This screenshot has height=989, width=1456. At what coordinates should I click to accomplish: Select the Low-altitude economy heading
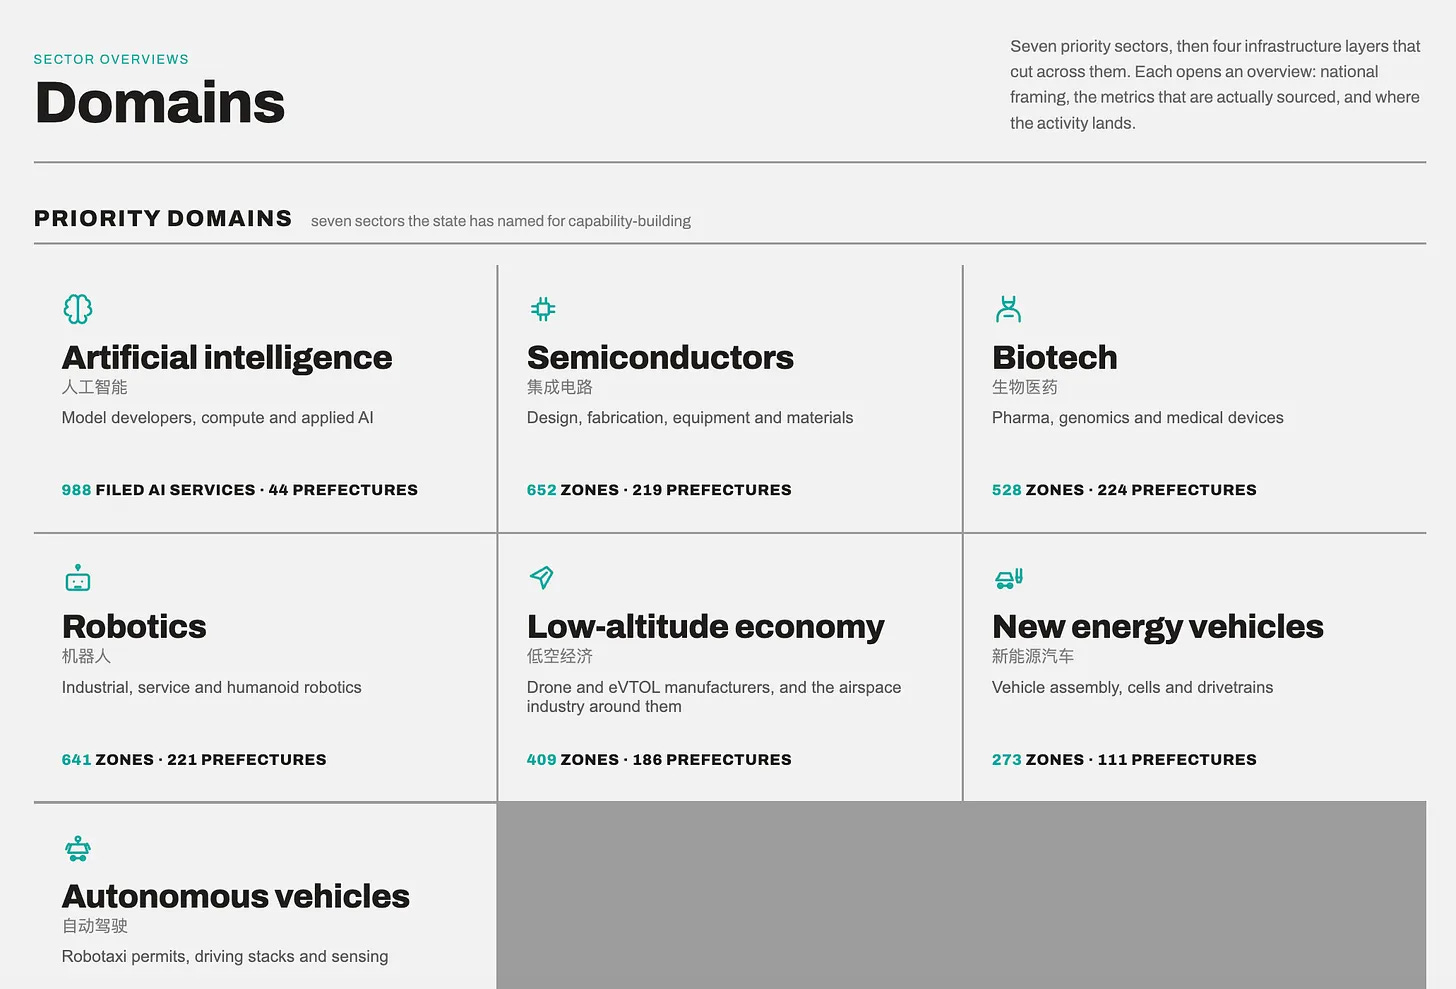(x=705, y=626)
